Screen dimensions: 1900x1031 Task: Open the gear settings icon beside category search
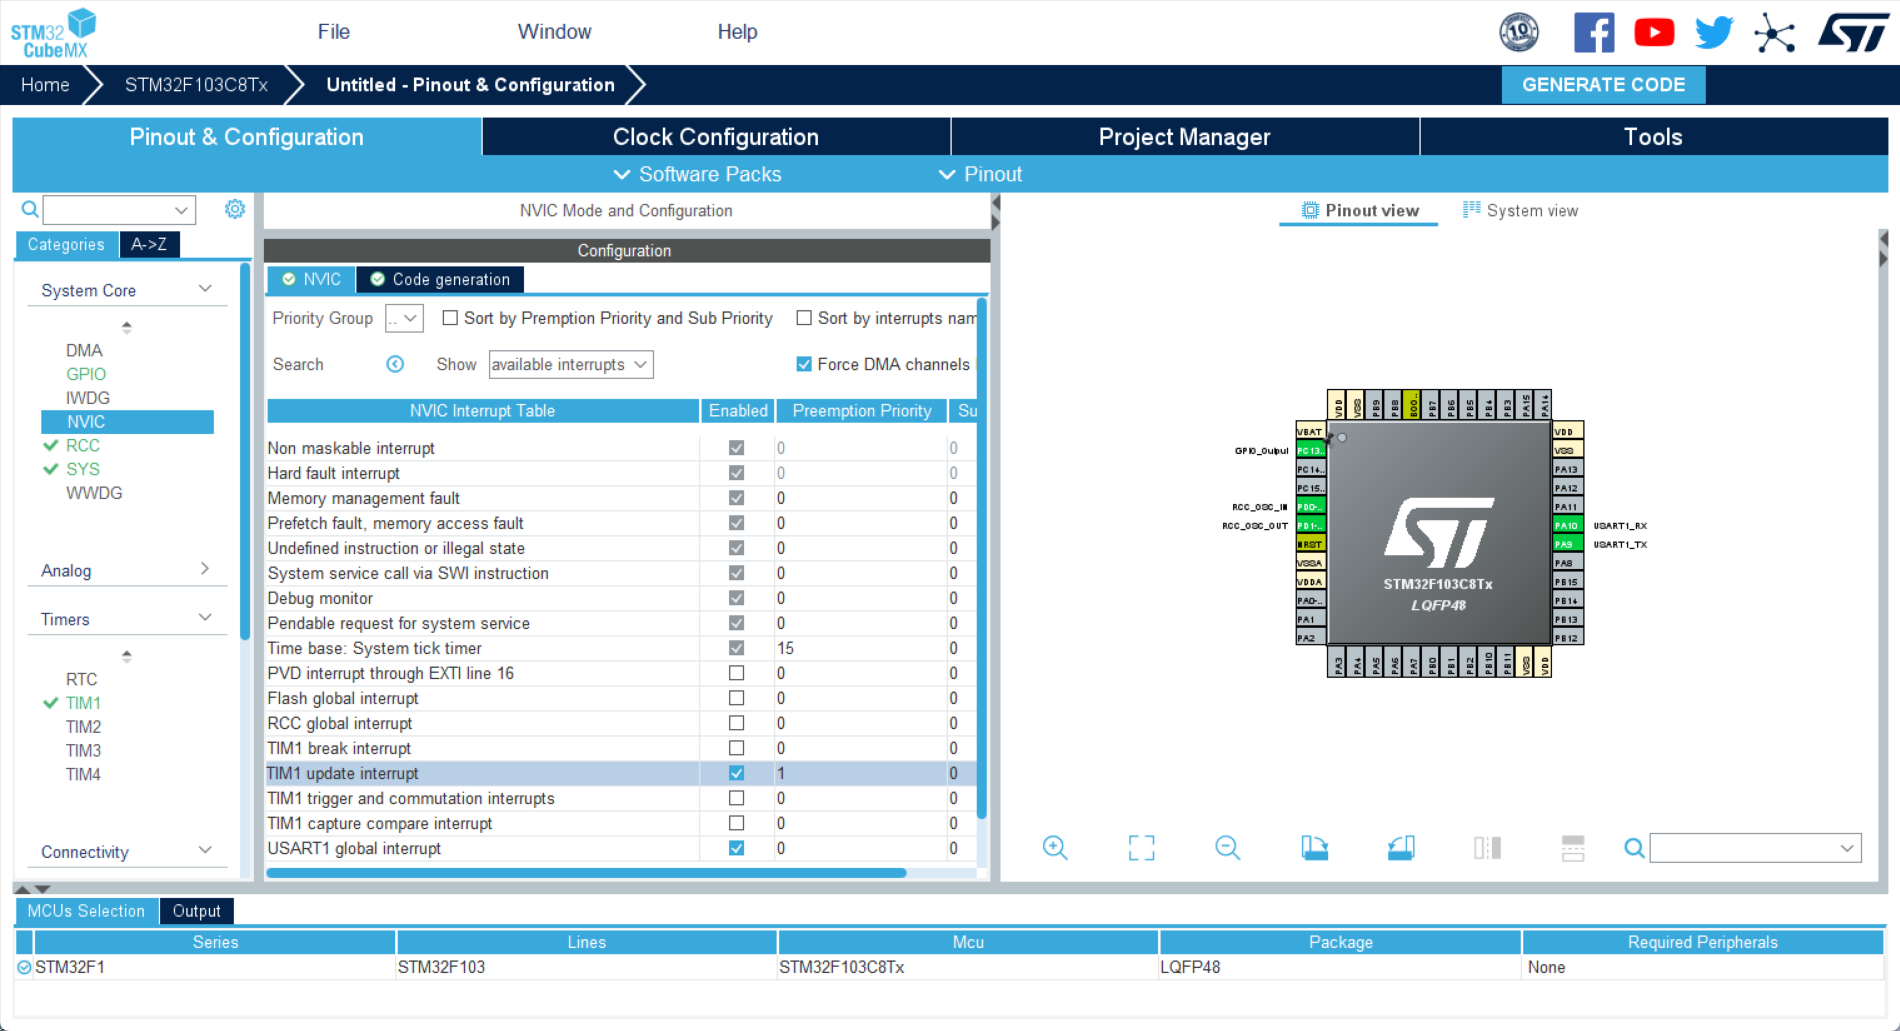tap(235, 209)
